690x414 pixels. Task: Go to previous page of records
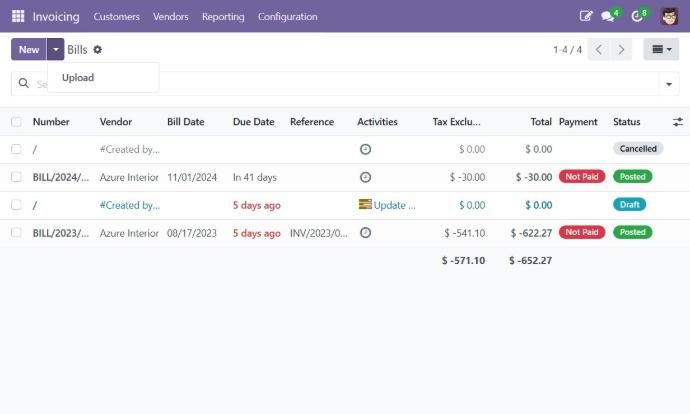[599, 50]
